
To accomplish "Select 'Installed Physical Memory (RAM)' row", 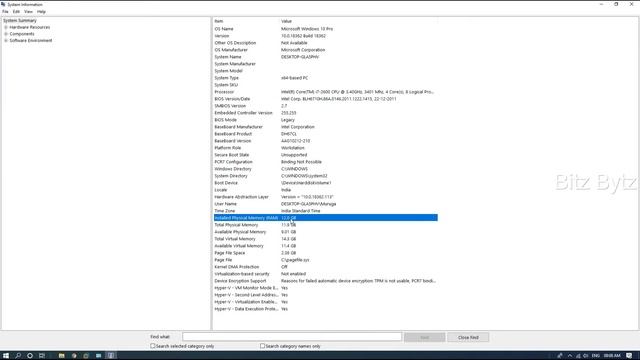I will coord(325,218).
